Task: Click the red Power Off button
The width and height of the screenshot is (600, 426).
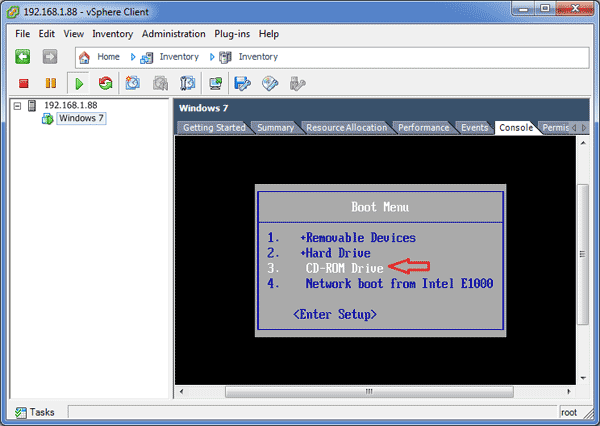Action: (x=24, y=83)
